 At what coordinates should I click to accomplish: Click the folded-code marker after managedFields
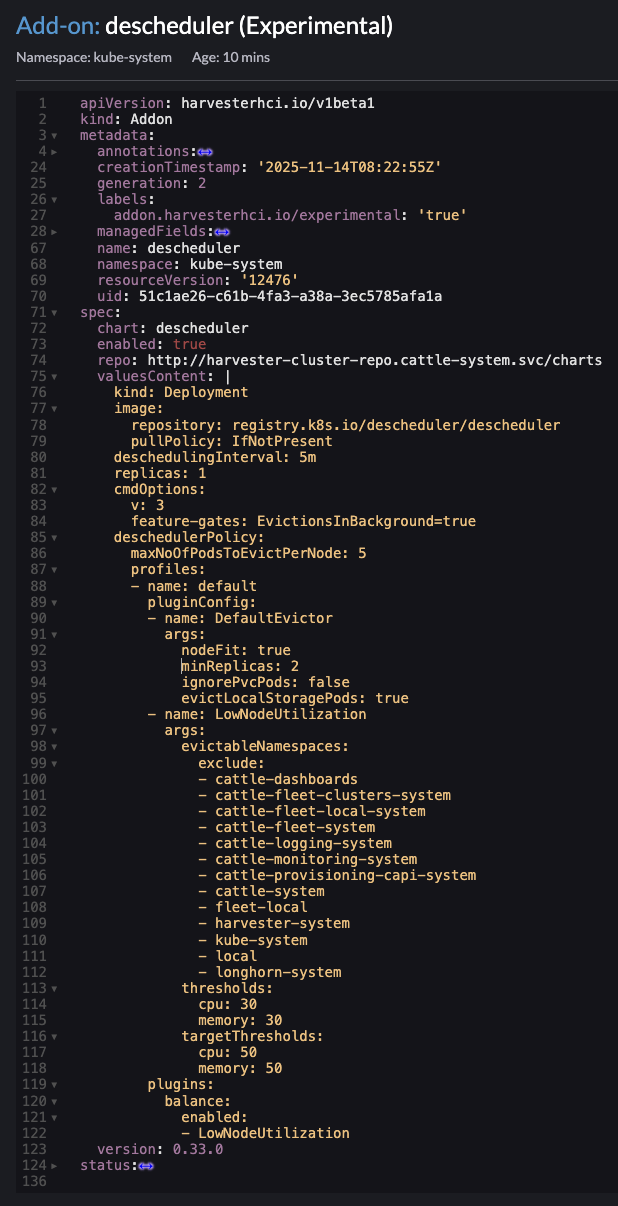[x=222, y=231]
